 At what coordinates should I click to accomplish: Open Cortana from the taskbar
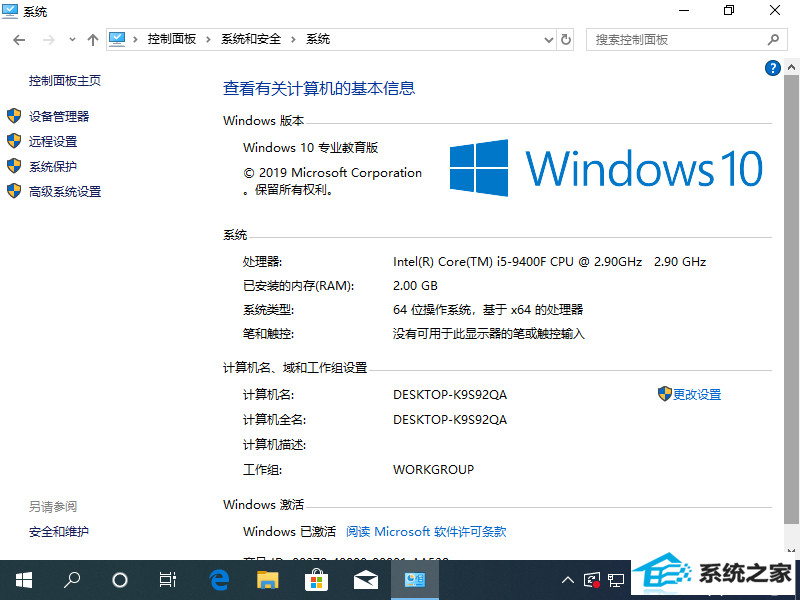click(x=119, y=580)
